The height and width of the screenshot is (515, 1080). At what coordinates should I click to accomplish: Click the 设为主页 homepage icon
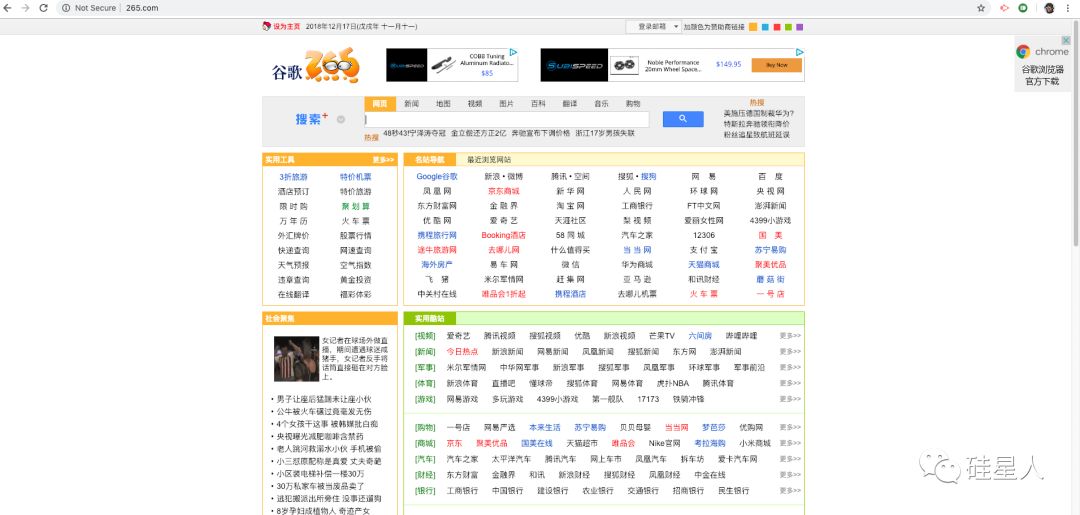(267, 27)
